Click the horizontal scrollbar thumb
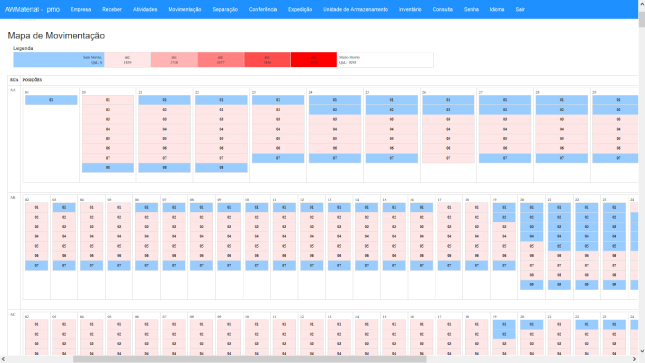This screenshot has width=645, height=363. click(x=250, y=359)
